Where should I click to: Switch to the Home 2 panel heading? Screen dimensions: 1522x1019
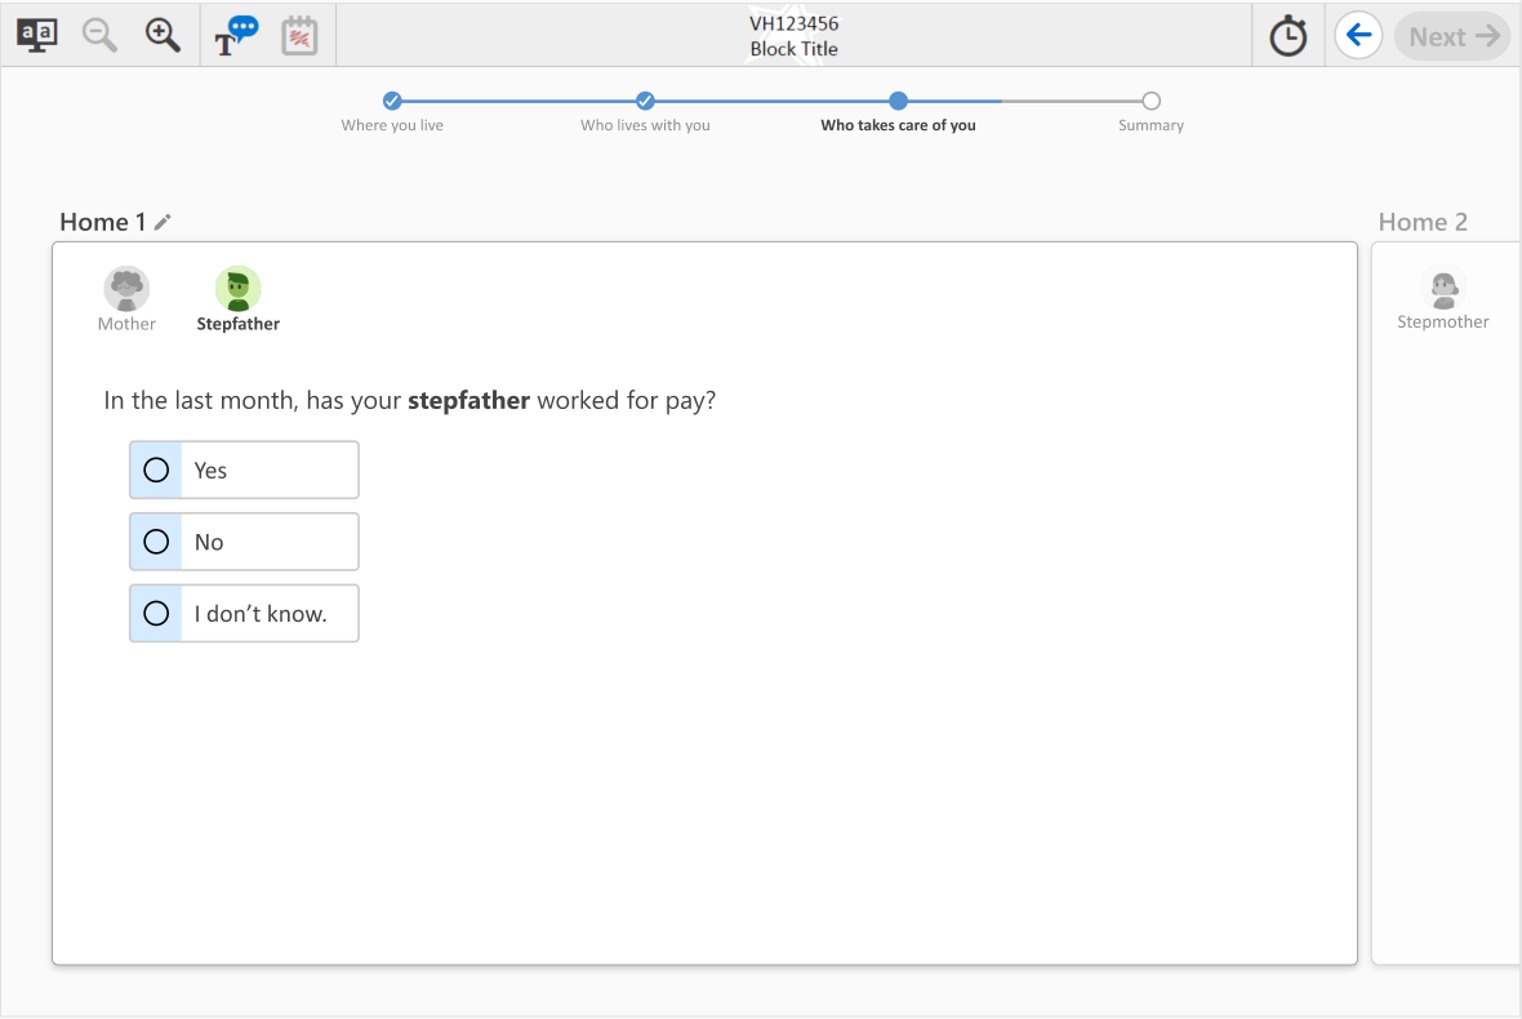coord(1422,222)
